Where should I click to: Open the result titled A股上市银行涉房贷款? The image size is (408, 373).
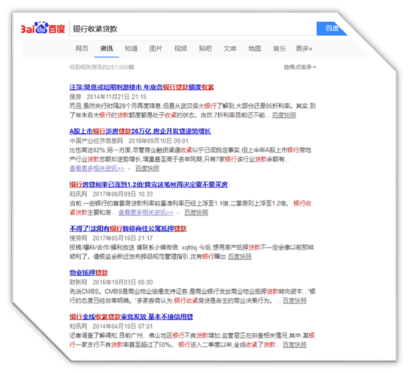click(140, 131)
